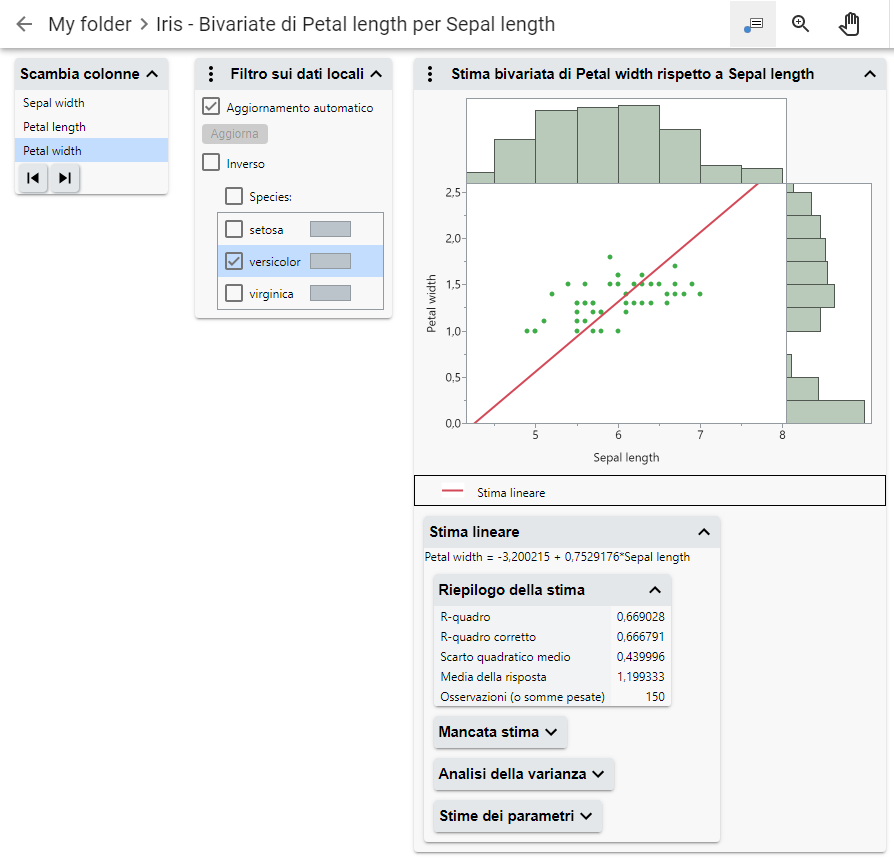Select the hand pan tool
Viewport: 894px width, 860px height.
849,24
